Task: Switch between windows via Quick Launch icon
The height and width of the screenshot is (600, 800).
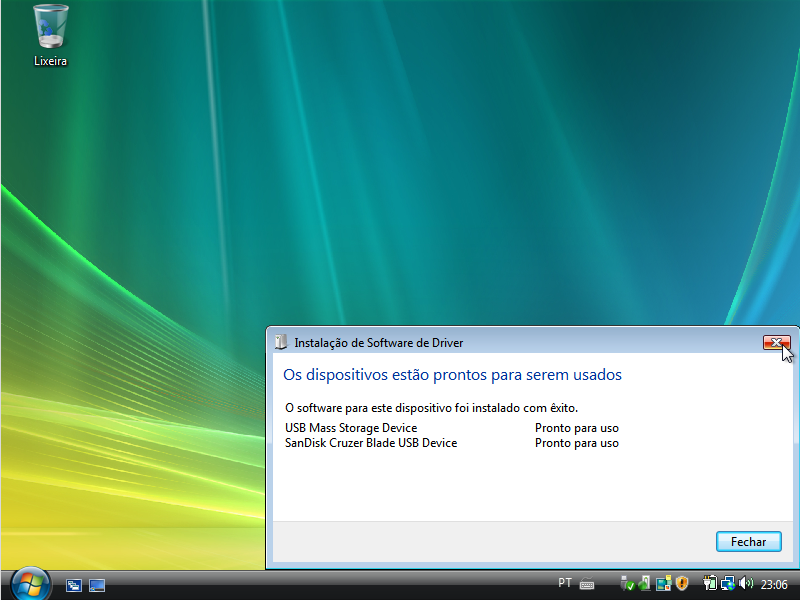Action: 74,585
